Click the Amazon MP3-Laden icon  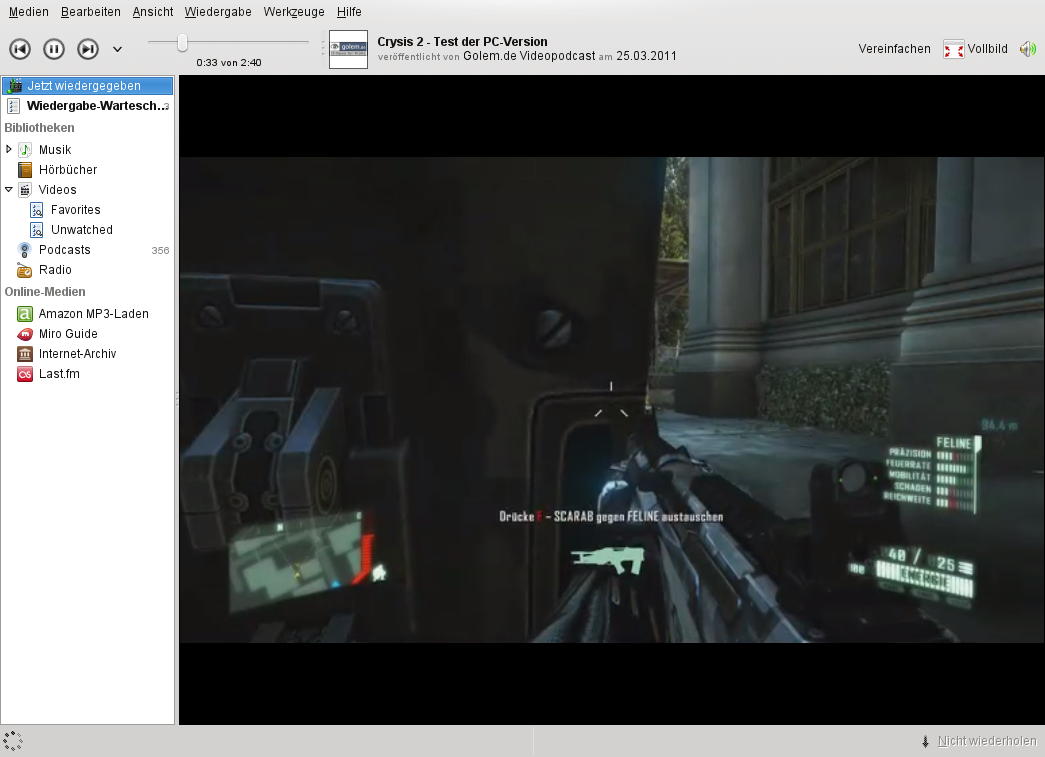[25, 314]
